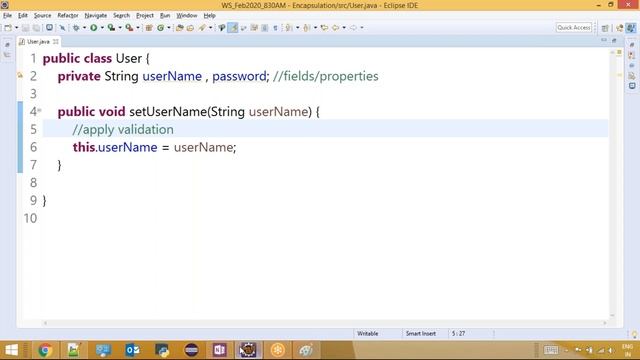Image resolution: width=640 pixels, height=360 pixels.
Task: Click the warning marker beside line 2
Action: click(20, 75)
